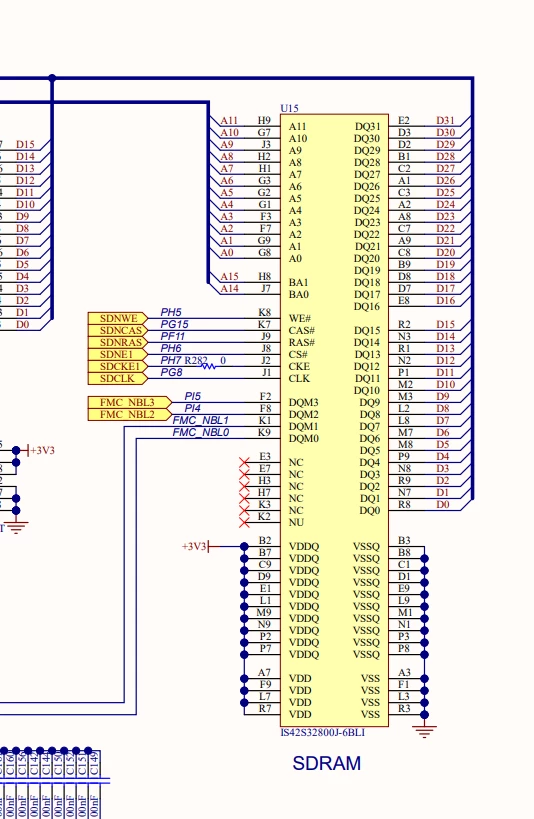The image size is (534, 819).
Task: Click the CS# pin name
Action: point(298,354)
